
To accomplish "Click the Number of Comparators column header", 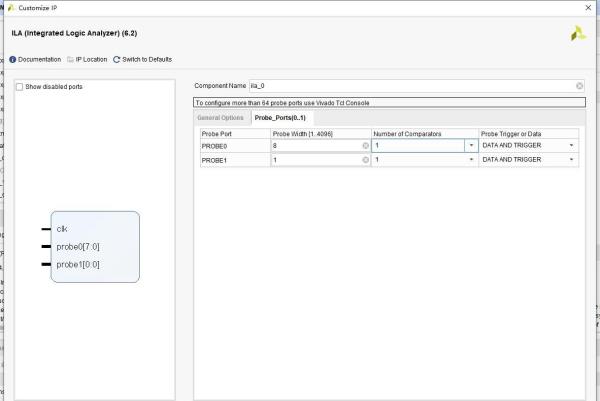I will pyautogui.click(x=425, y=134).
